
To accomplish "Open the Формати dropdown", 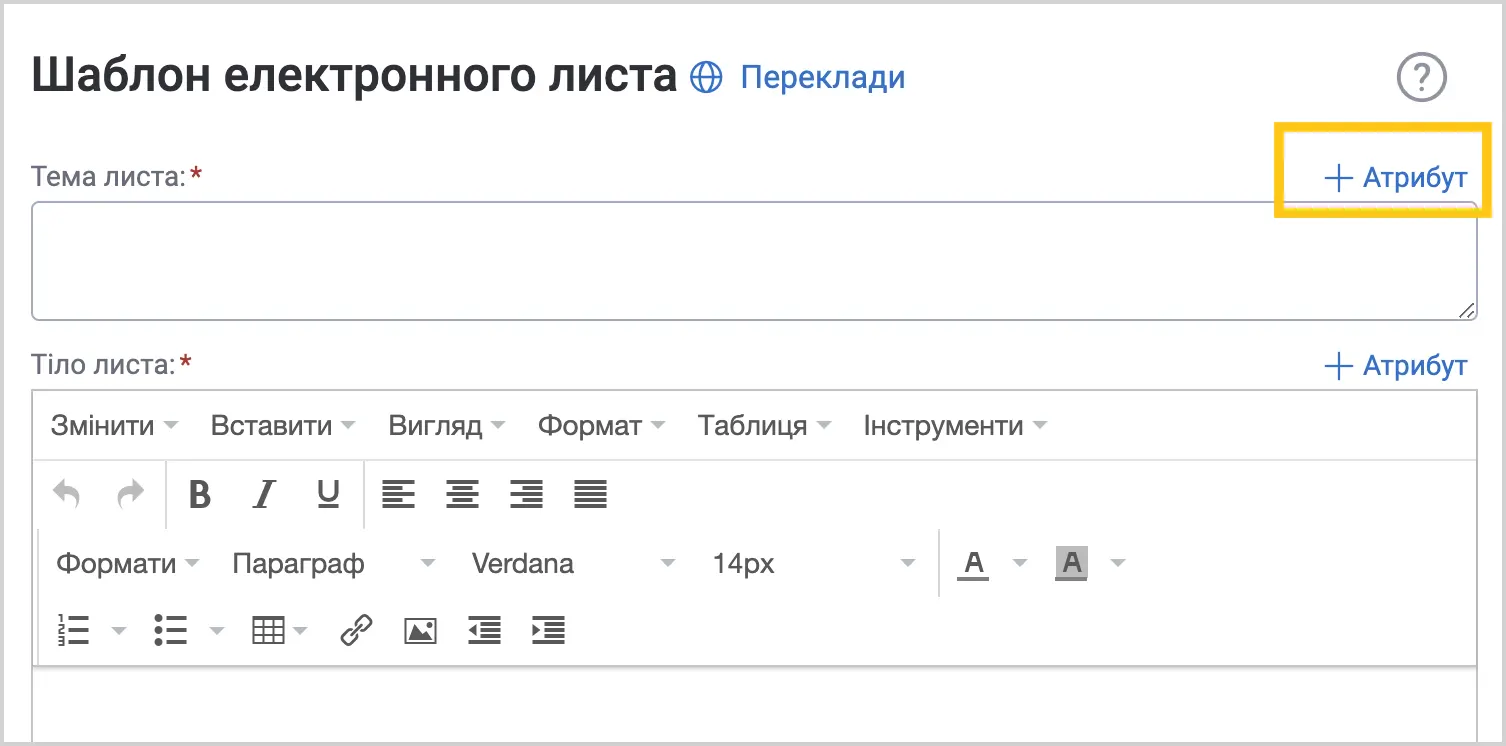I will 127,564.
